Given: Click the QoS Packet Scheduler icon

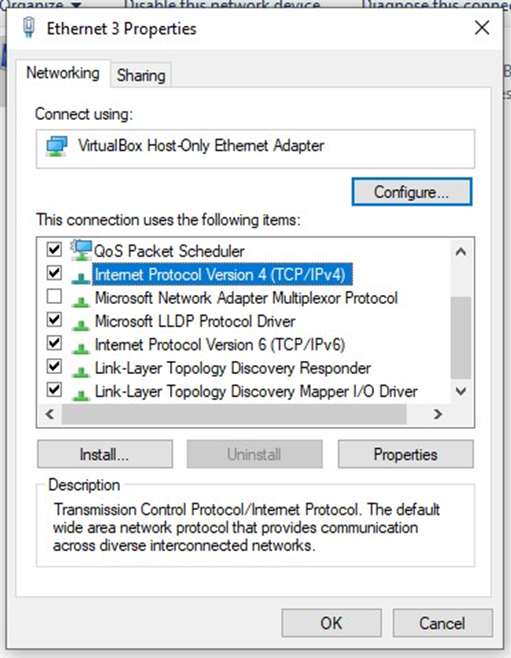Looking at the screenshot, I should [81, 250].
